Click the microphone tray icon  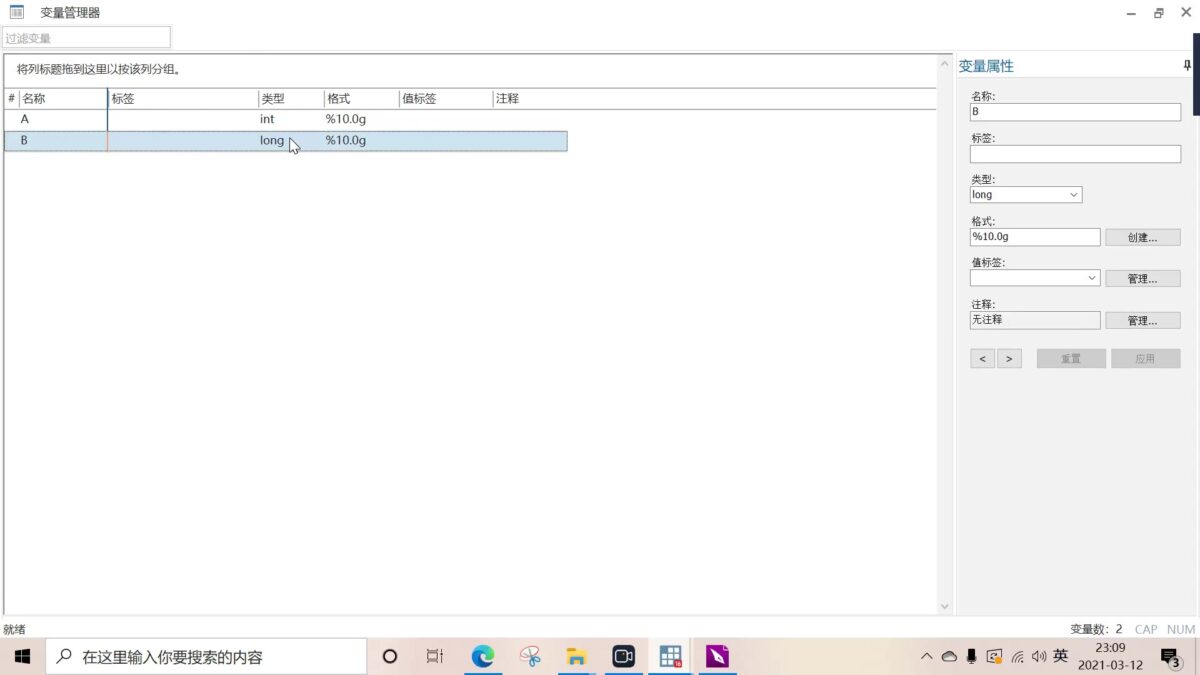tap(971, 657)
